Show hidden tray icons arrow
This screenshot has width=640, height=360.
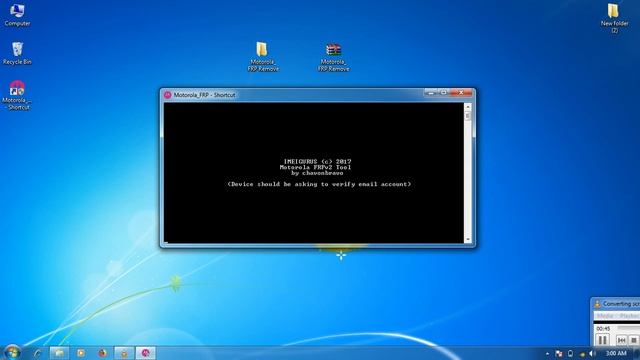[547, 353]
